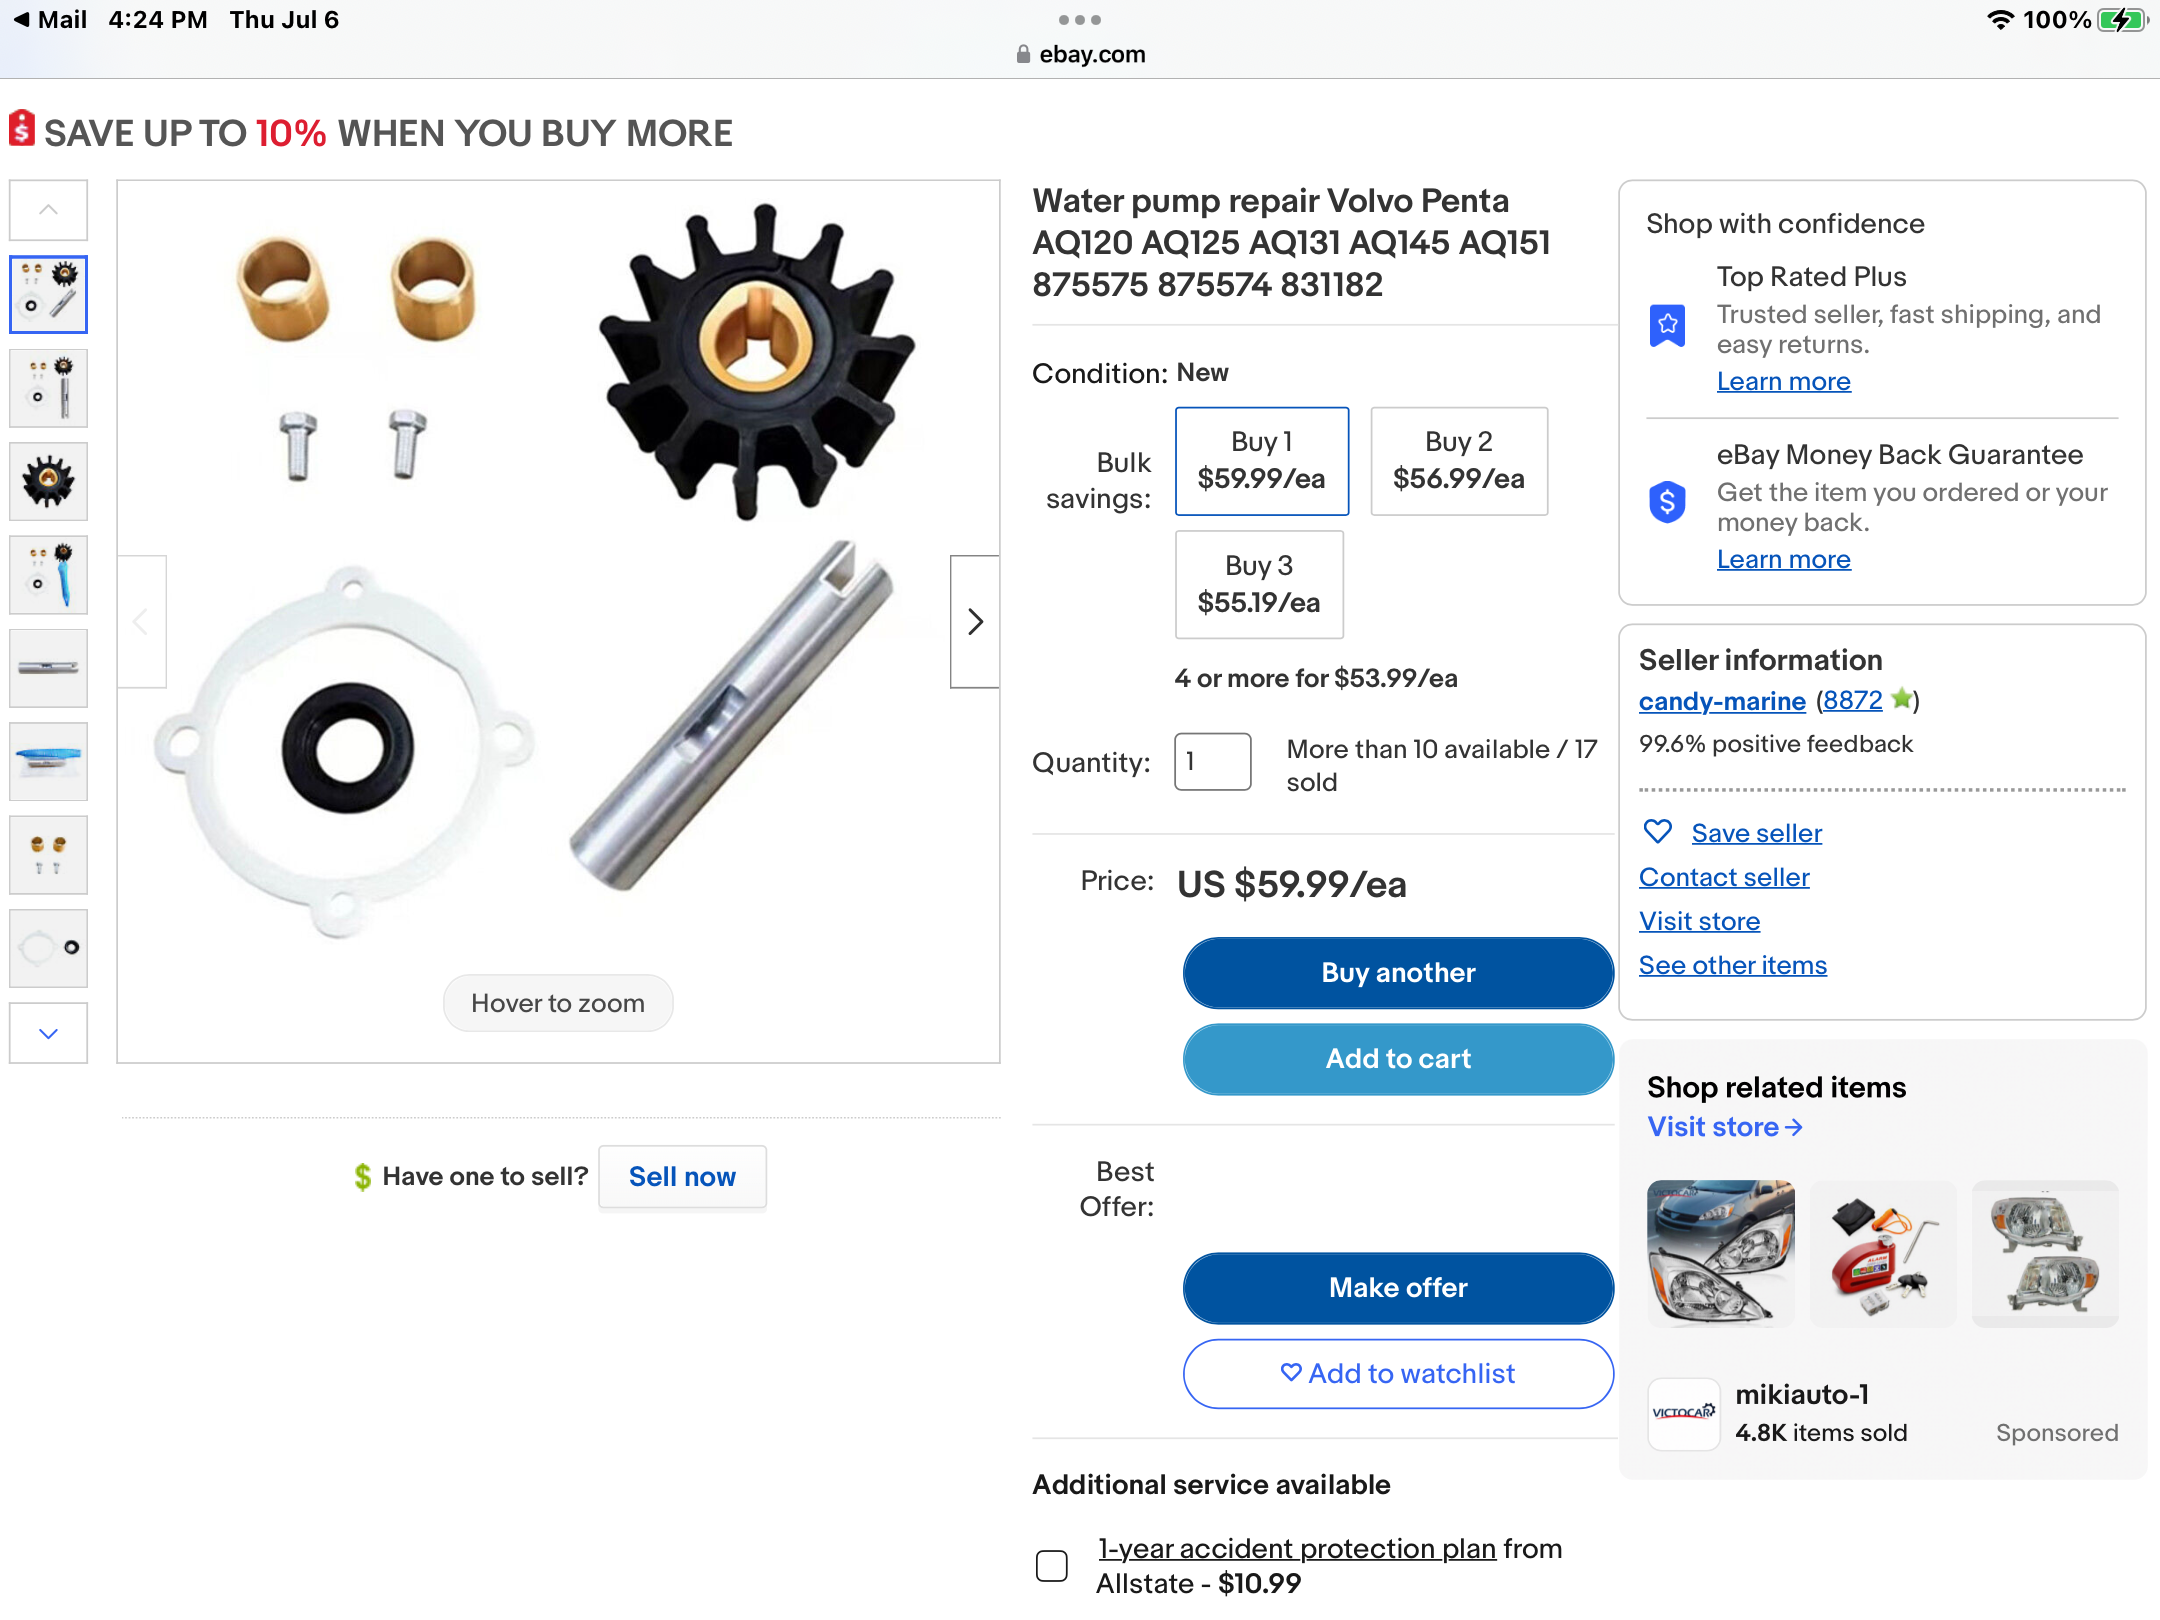Tap the Save seller heart icon

(x=1658, y=832)
